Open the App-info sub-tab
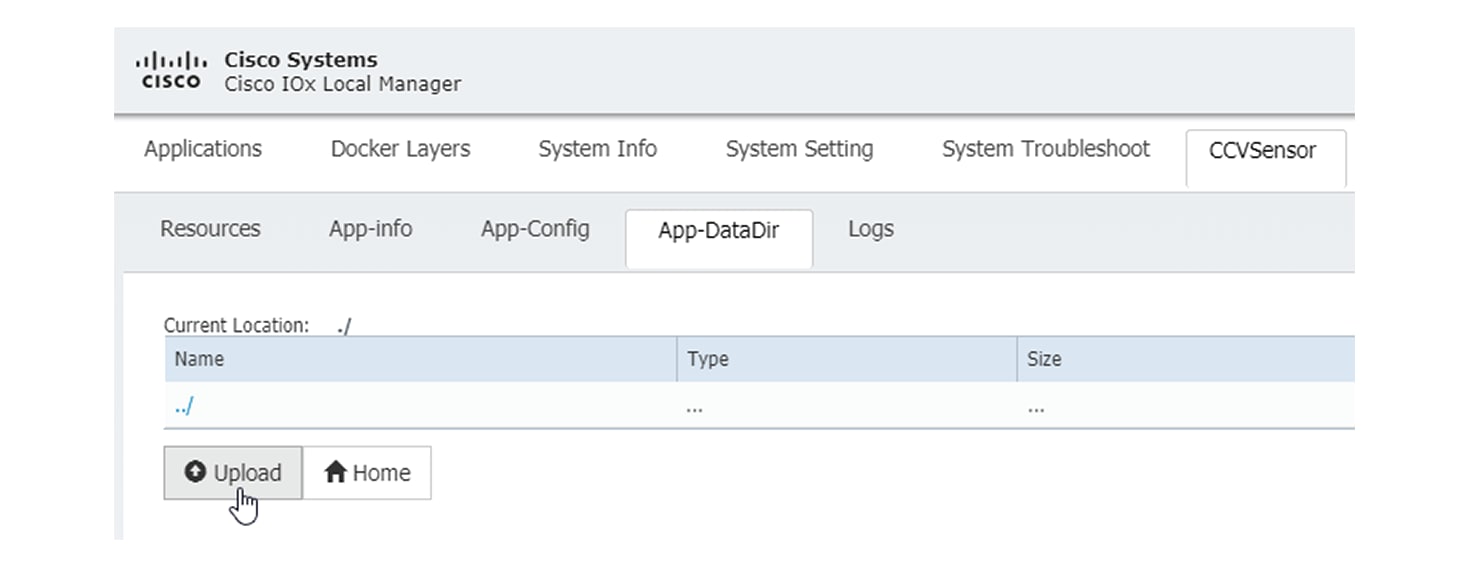This screenshot has width=1469, height=567. coord(370,229)
